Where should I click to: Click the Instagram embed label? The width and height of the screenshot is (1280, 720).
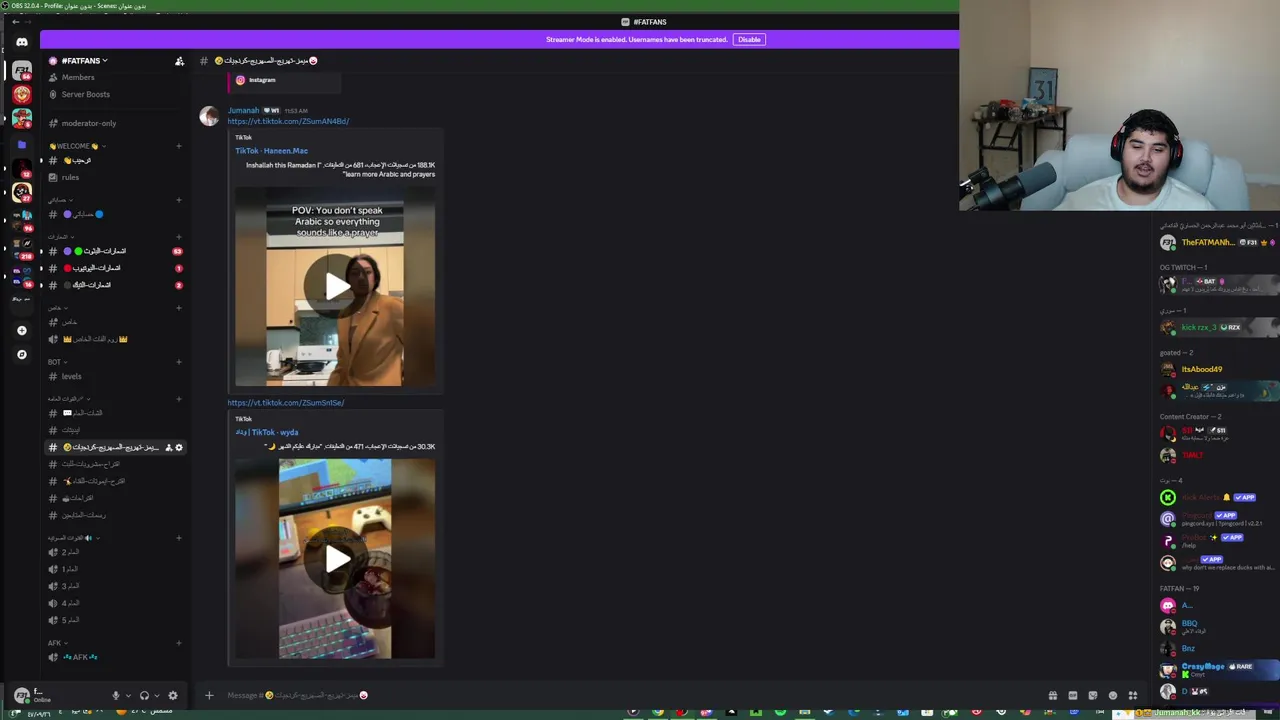(262, 80)
